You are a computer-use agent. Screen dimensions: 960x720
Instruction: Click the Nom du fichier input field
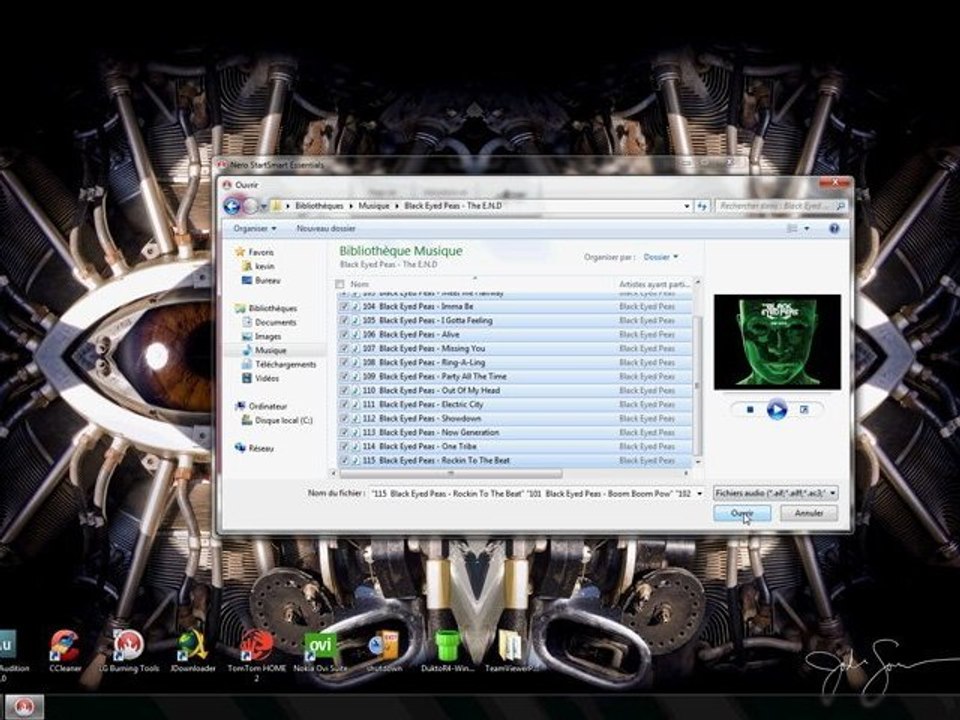point(536,493)
